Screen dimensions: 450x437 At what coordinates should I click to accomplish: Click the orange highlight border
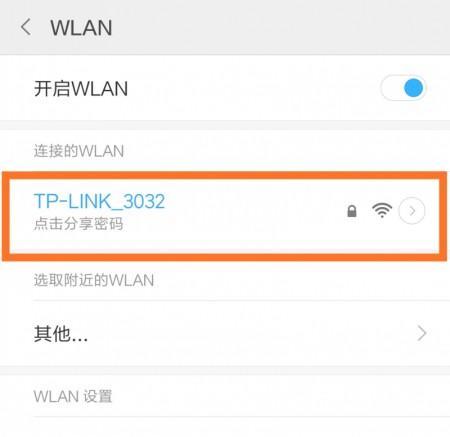[x=225, y=175]
